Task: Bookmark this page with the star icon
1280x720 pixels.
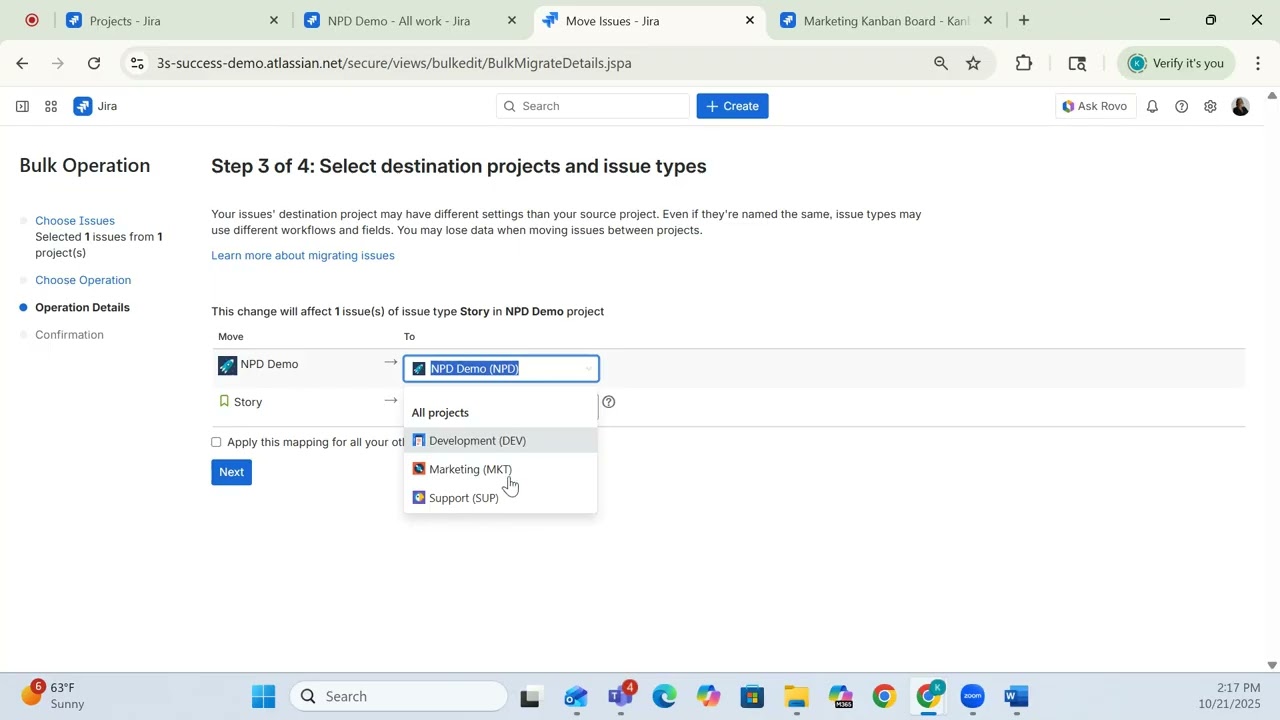Action: tap(973, 63)
